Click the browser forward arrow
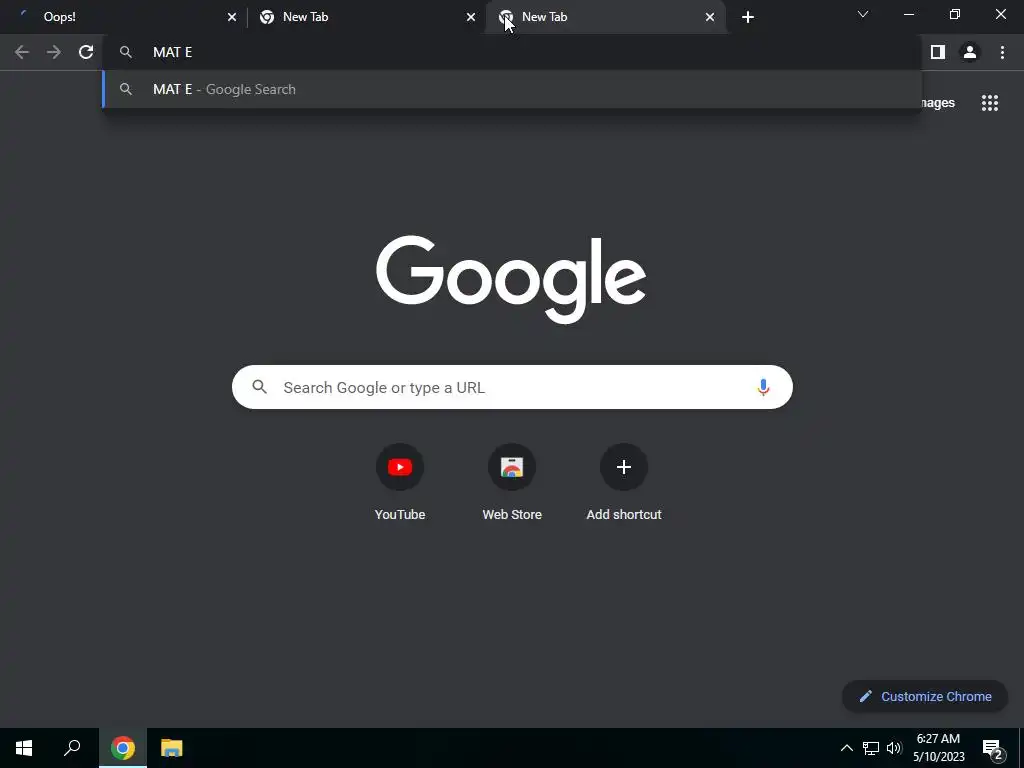This screenshot has width=1024, height=768. tap(54, 52)
